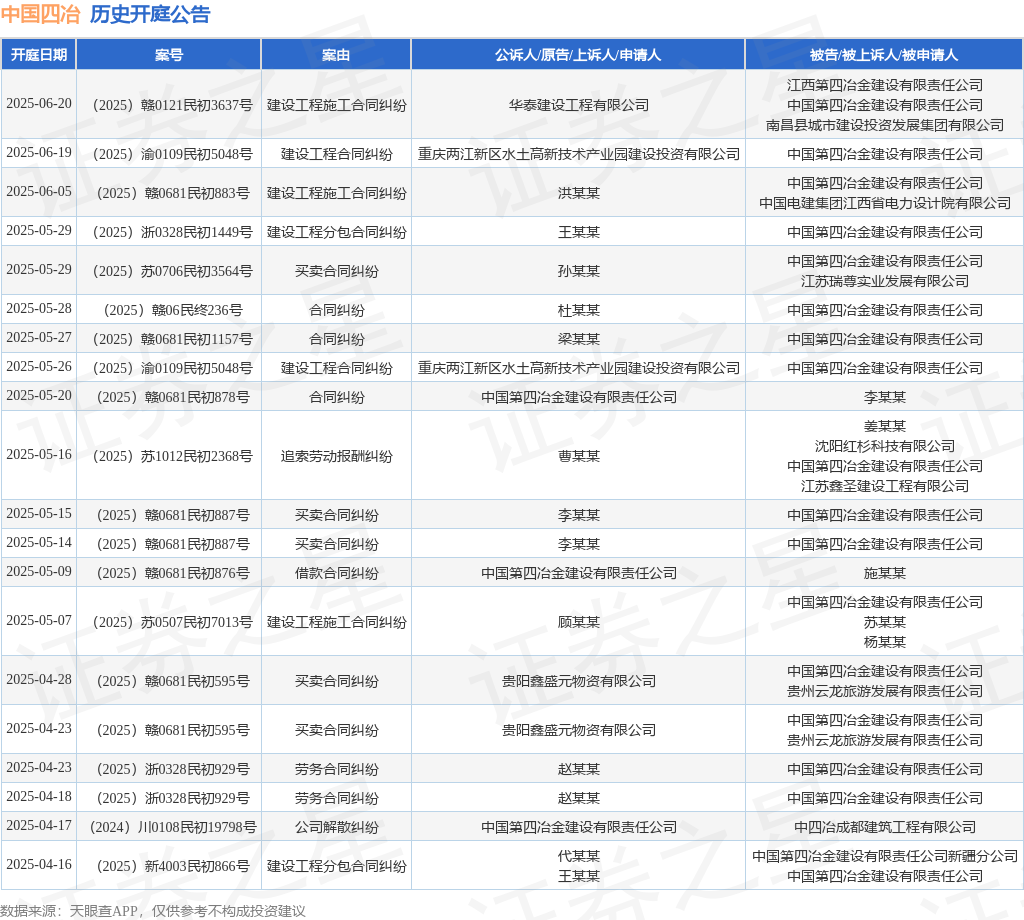Click defendant 中国第四冶金建设有限责任公司新疆分公司
This screenshot has height=920, width=1024.
point(884,856)
